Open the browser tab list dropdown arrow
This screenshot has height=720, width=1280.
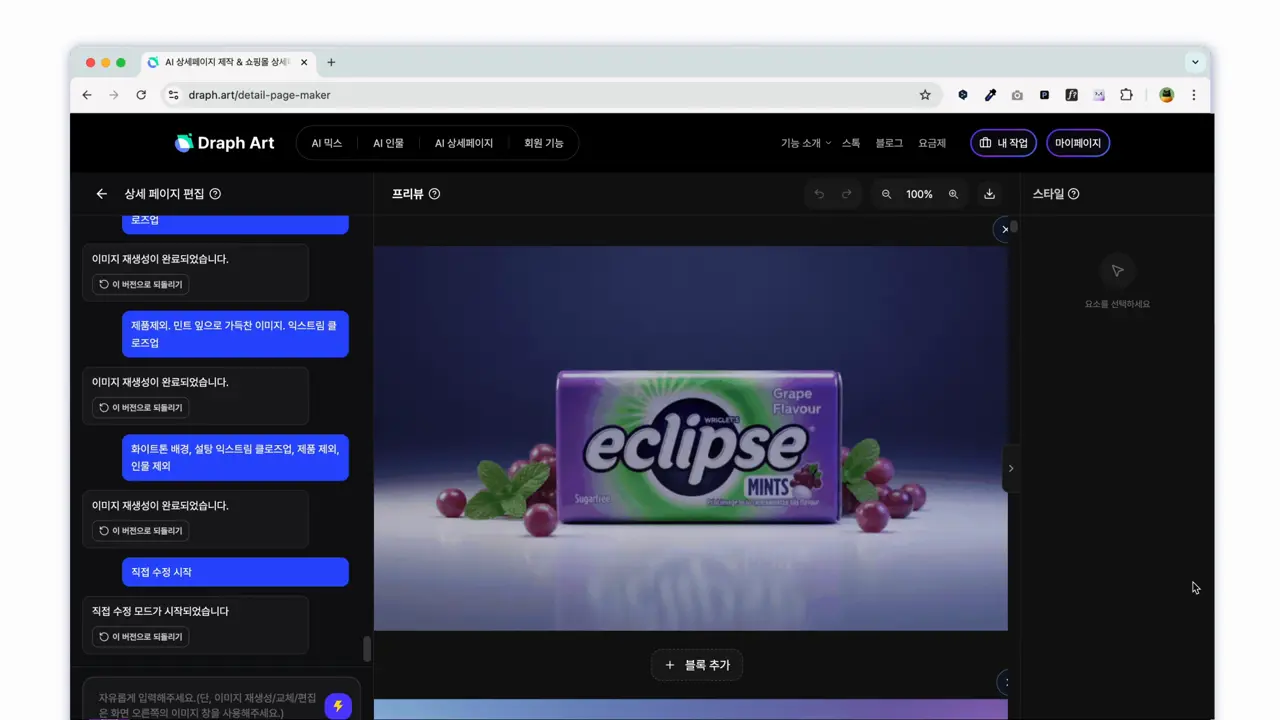pos(1194,62)
